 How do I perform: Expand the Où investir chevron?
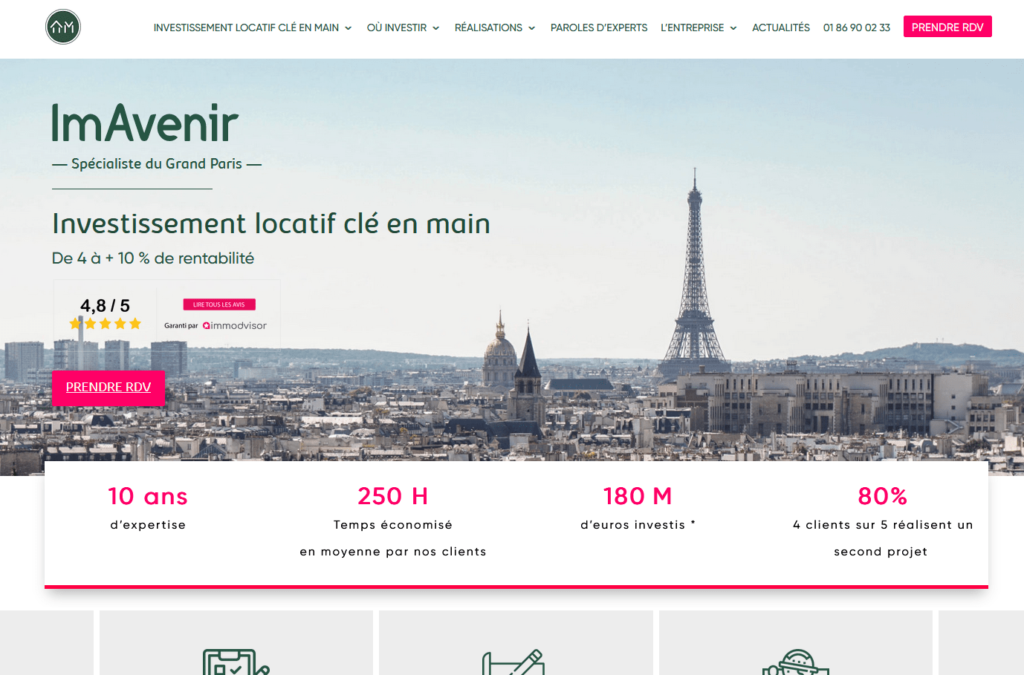point(436,28)
